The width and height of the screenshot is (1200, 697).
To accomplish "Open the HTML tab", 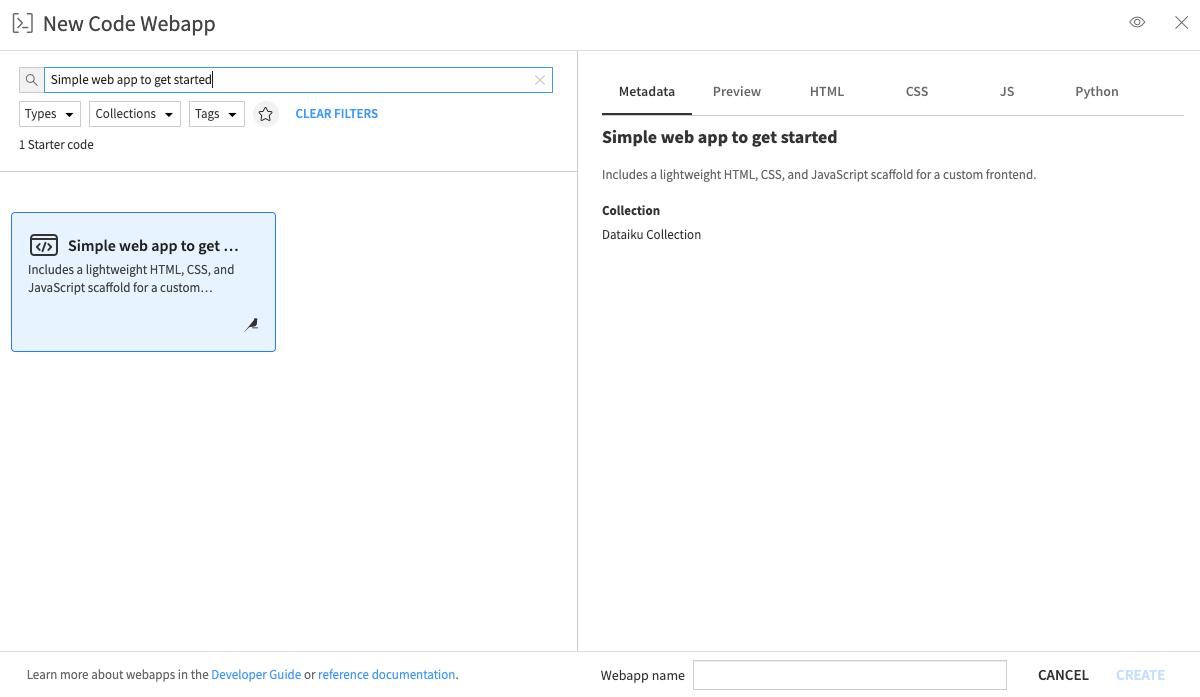I will click(x=827, y=91).
